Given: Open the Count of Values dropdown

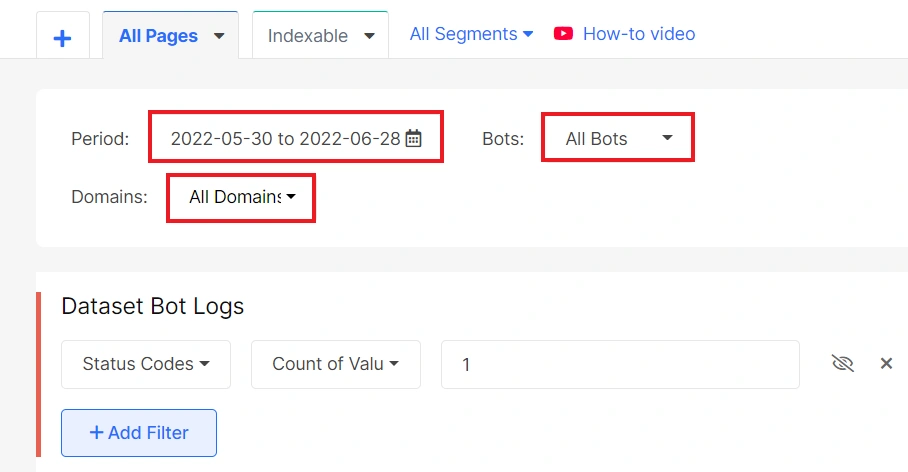Looking at the screenshot, I should (x=336, y=364).
